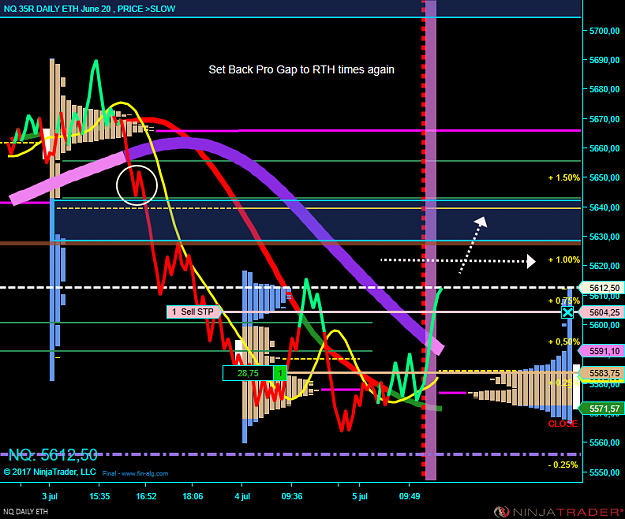This screenshot has width=625, height=519.
Task: Select the 5583,75 entry price marker
Action: (x=601, y=373)
